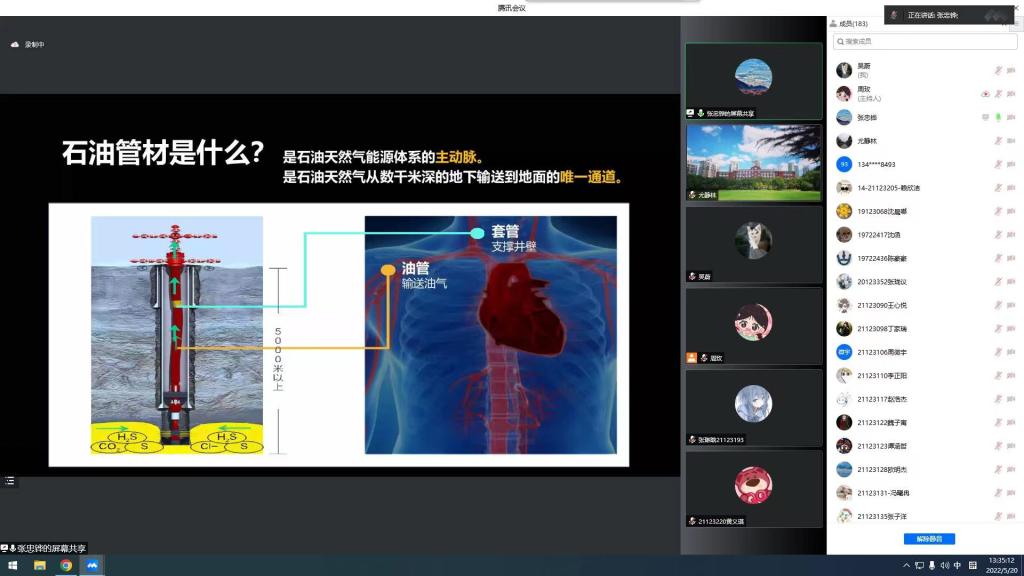Image resolution: width=1024 pixels, height=576 pixels.
Task: Click the 张忠铧的屏幕共享 label at bottom left
Action: pos(49,548)
